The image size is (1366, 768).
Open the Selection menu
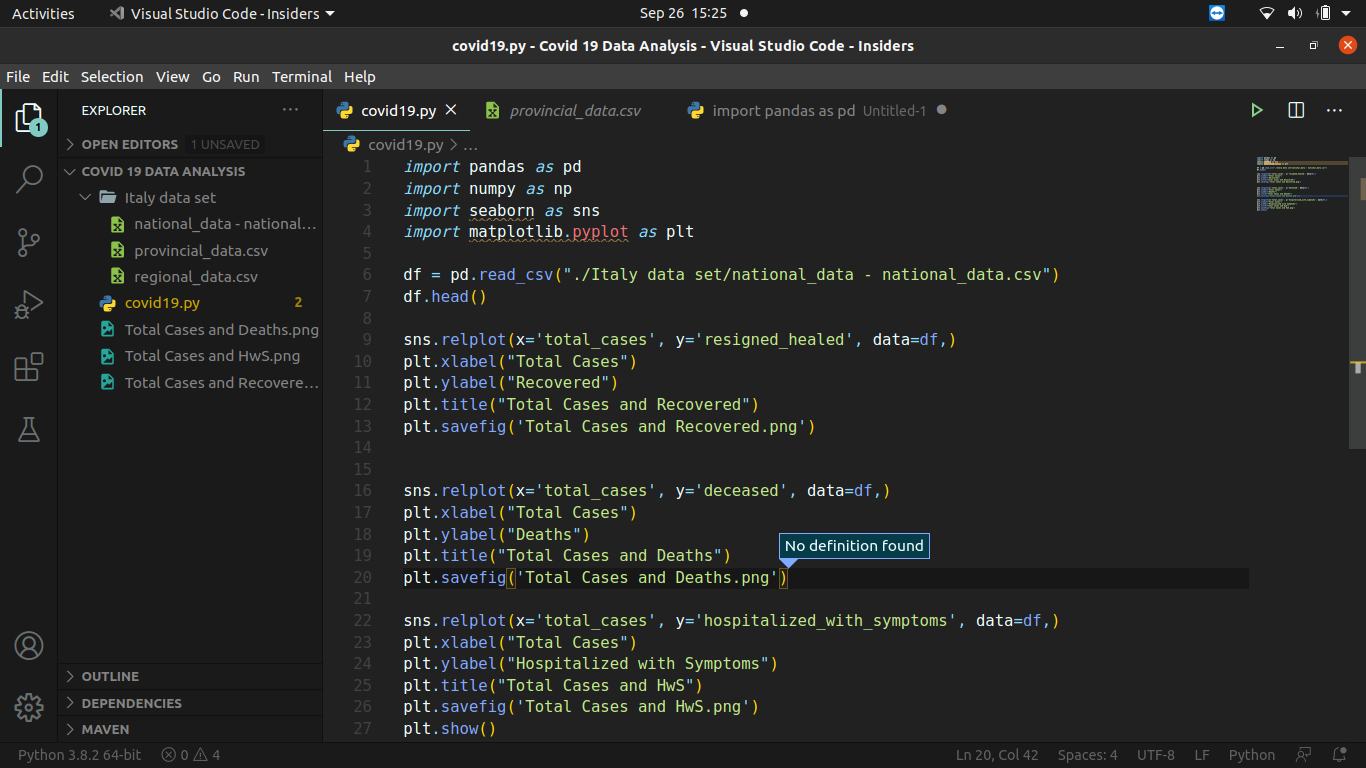[x=112, y=77]
